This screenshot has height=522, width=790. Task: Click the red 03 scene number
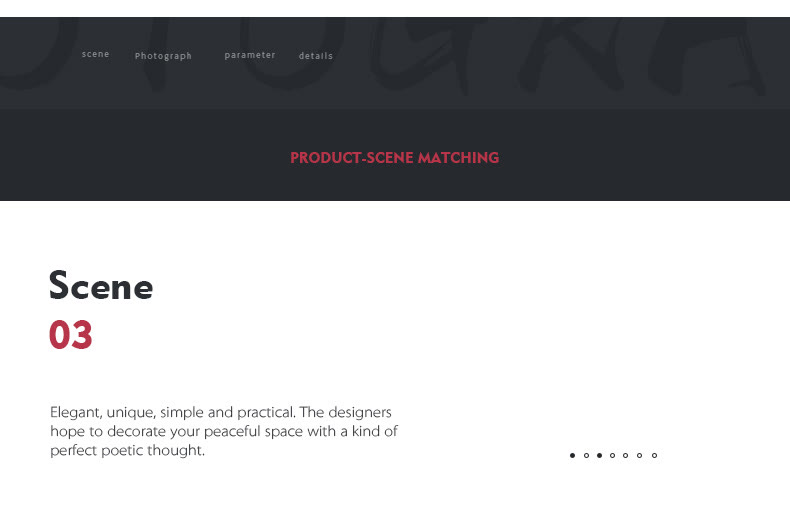click(71, 335)
